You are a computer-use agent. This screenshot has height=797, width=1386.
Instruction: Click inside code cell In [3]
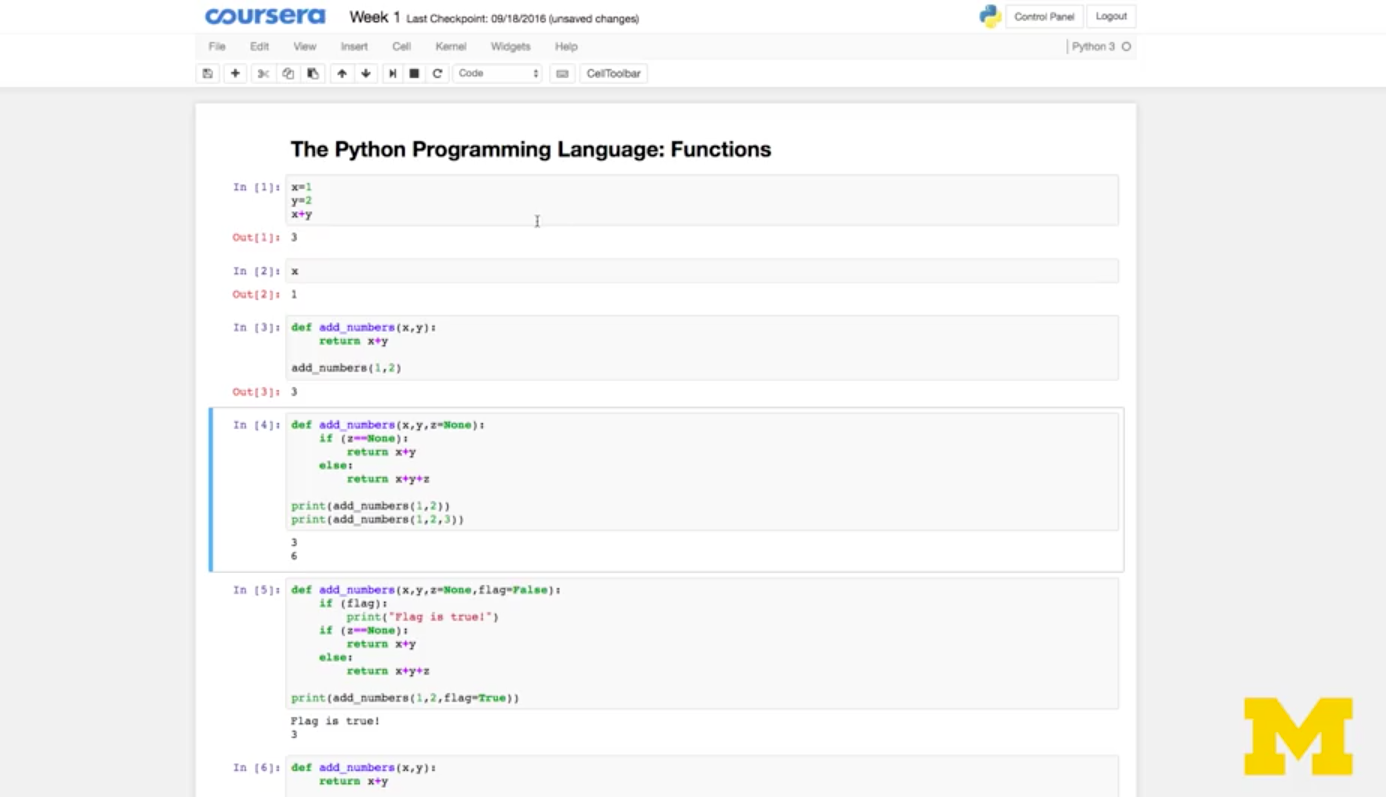pyautogui.click(x=702, y=348)
